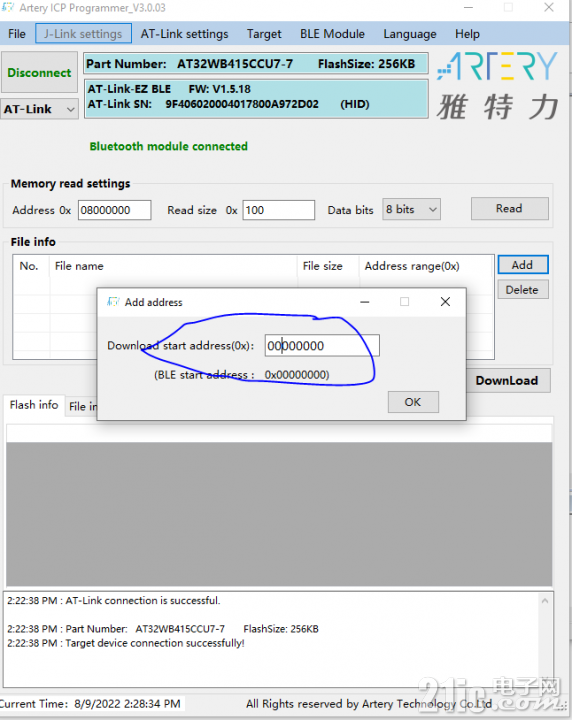The image size is (572, 720).
Task: Click the DownLoad button
Action: [x=507, y=380]
